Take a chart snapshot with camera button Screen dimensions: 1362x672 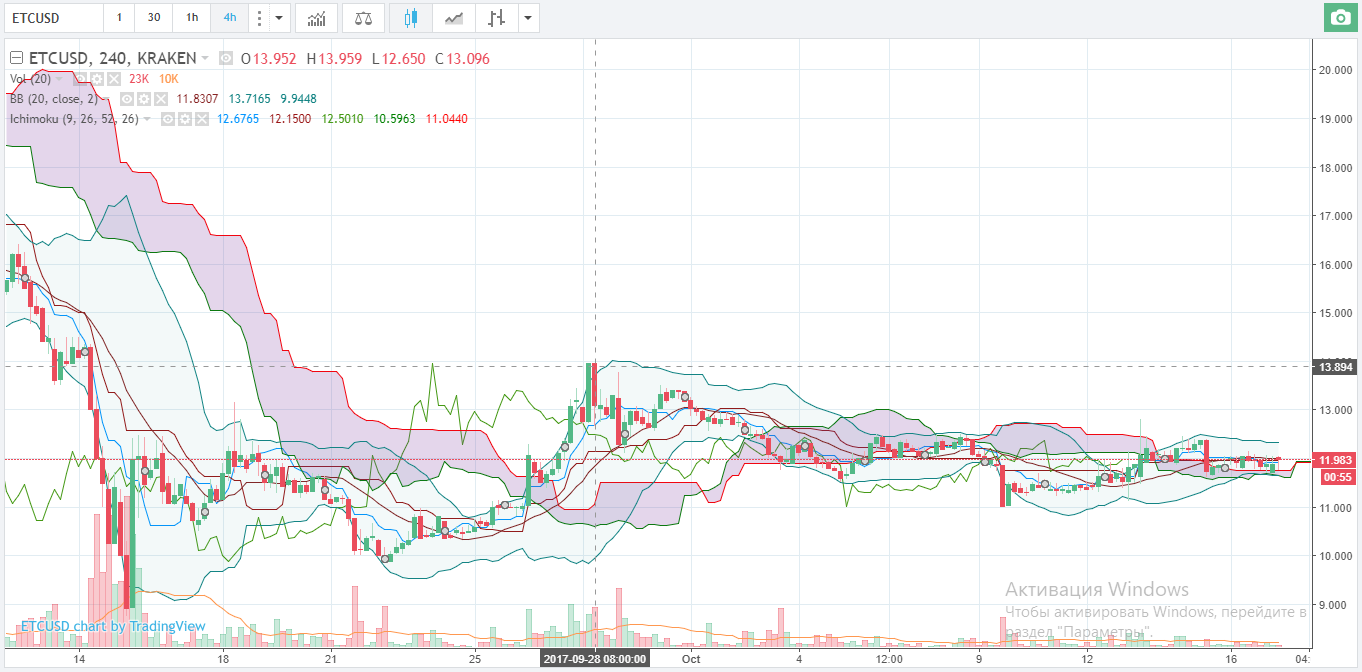pyautogui.click(x=1338, y=18)
